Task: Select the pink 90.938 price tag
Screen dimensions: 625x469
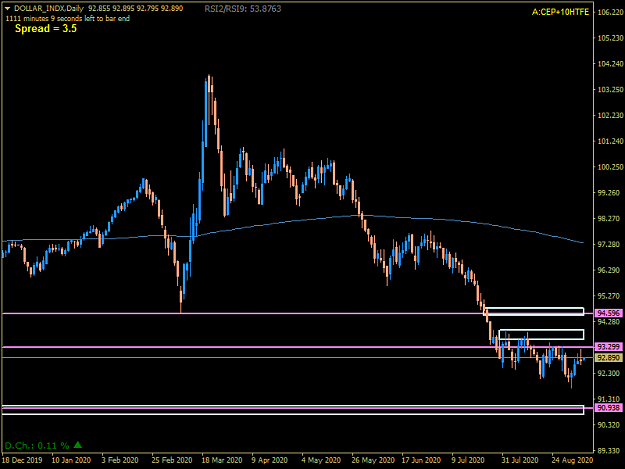Action: (x=609, y=408)
